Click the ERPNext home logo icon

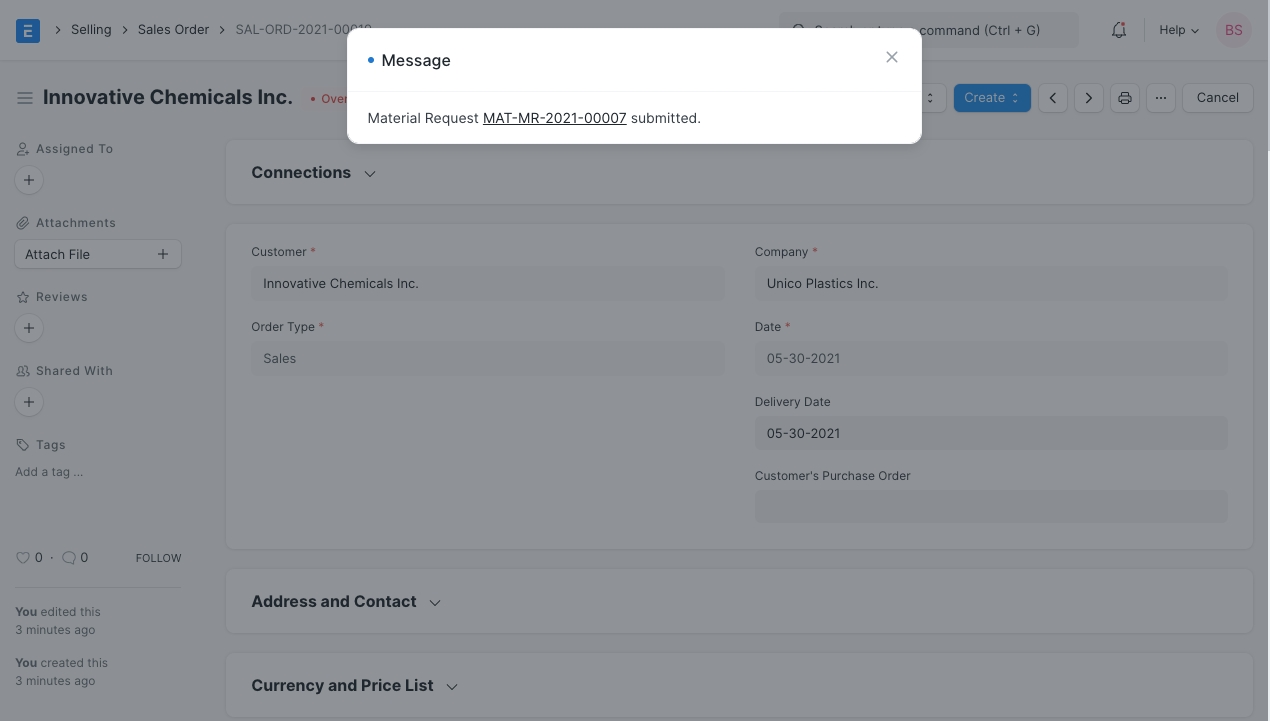point(28,30)
